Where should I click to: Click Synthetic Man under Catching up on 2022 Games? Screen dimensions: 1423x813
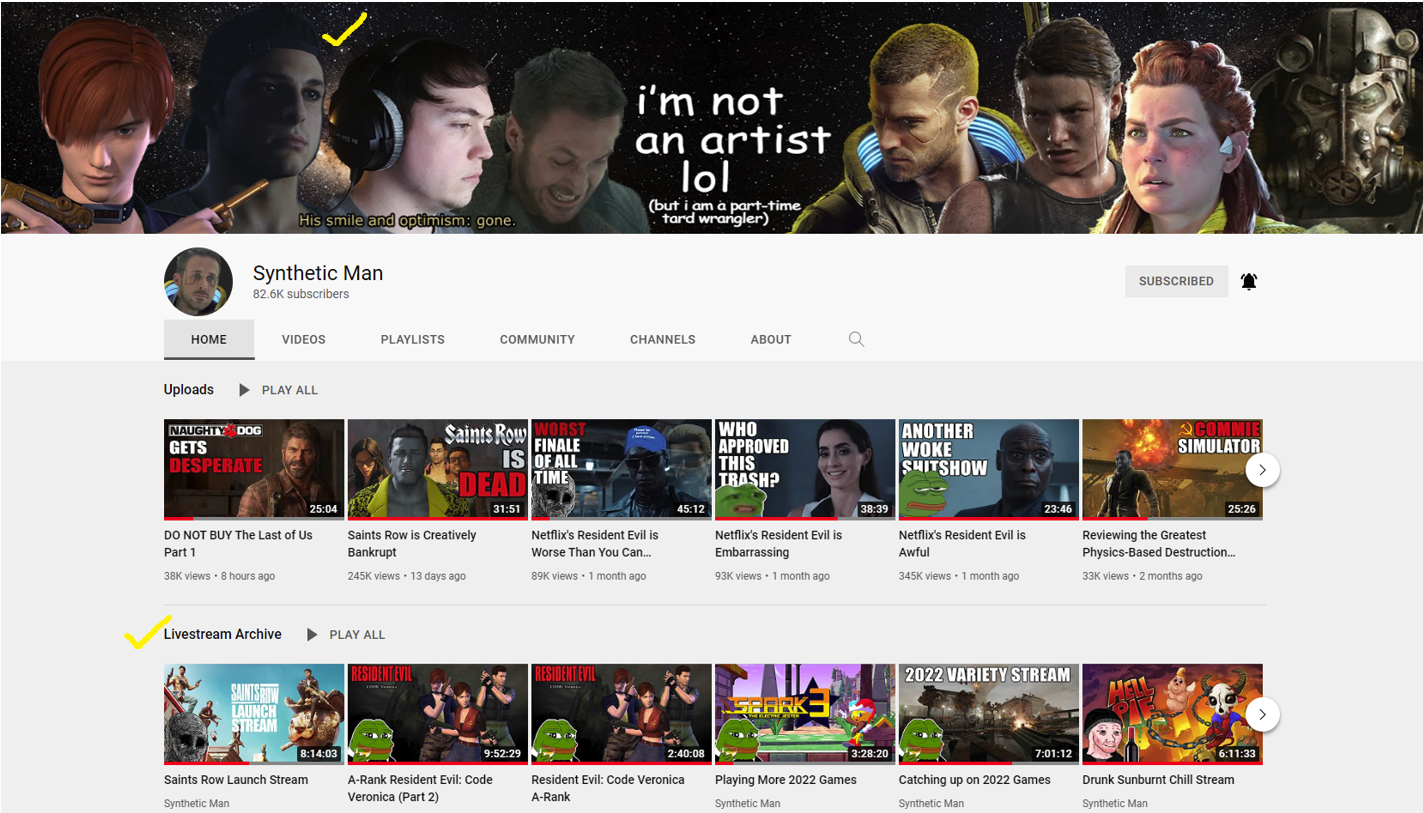tap(932, 803)
